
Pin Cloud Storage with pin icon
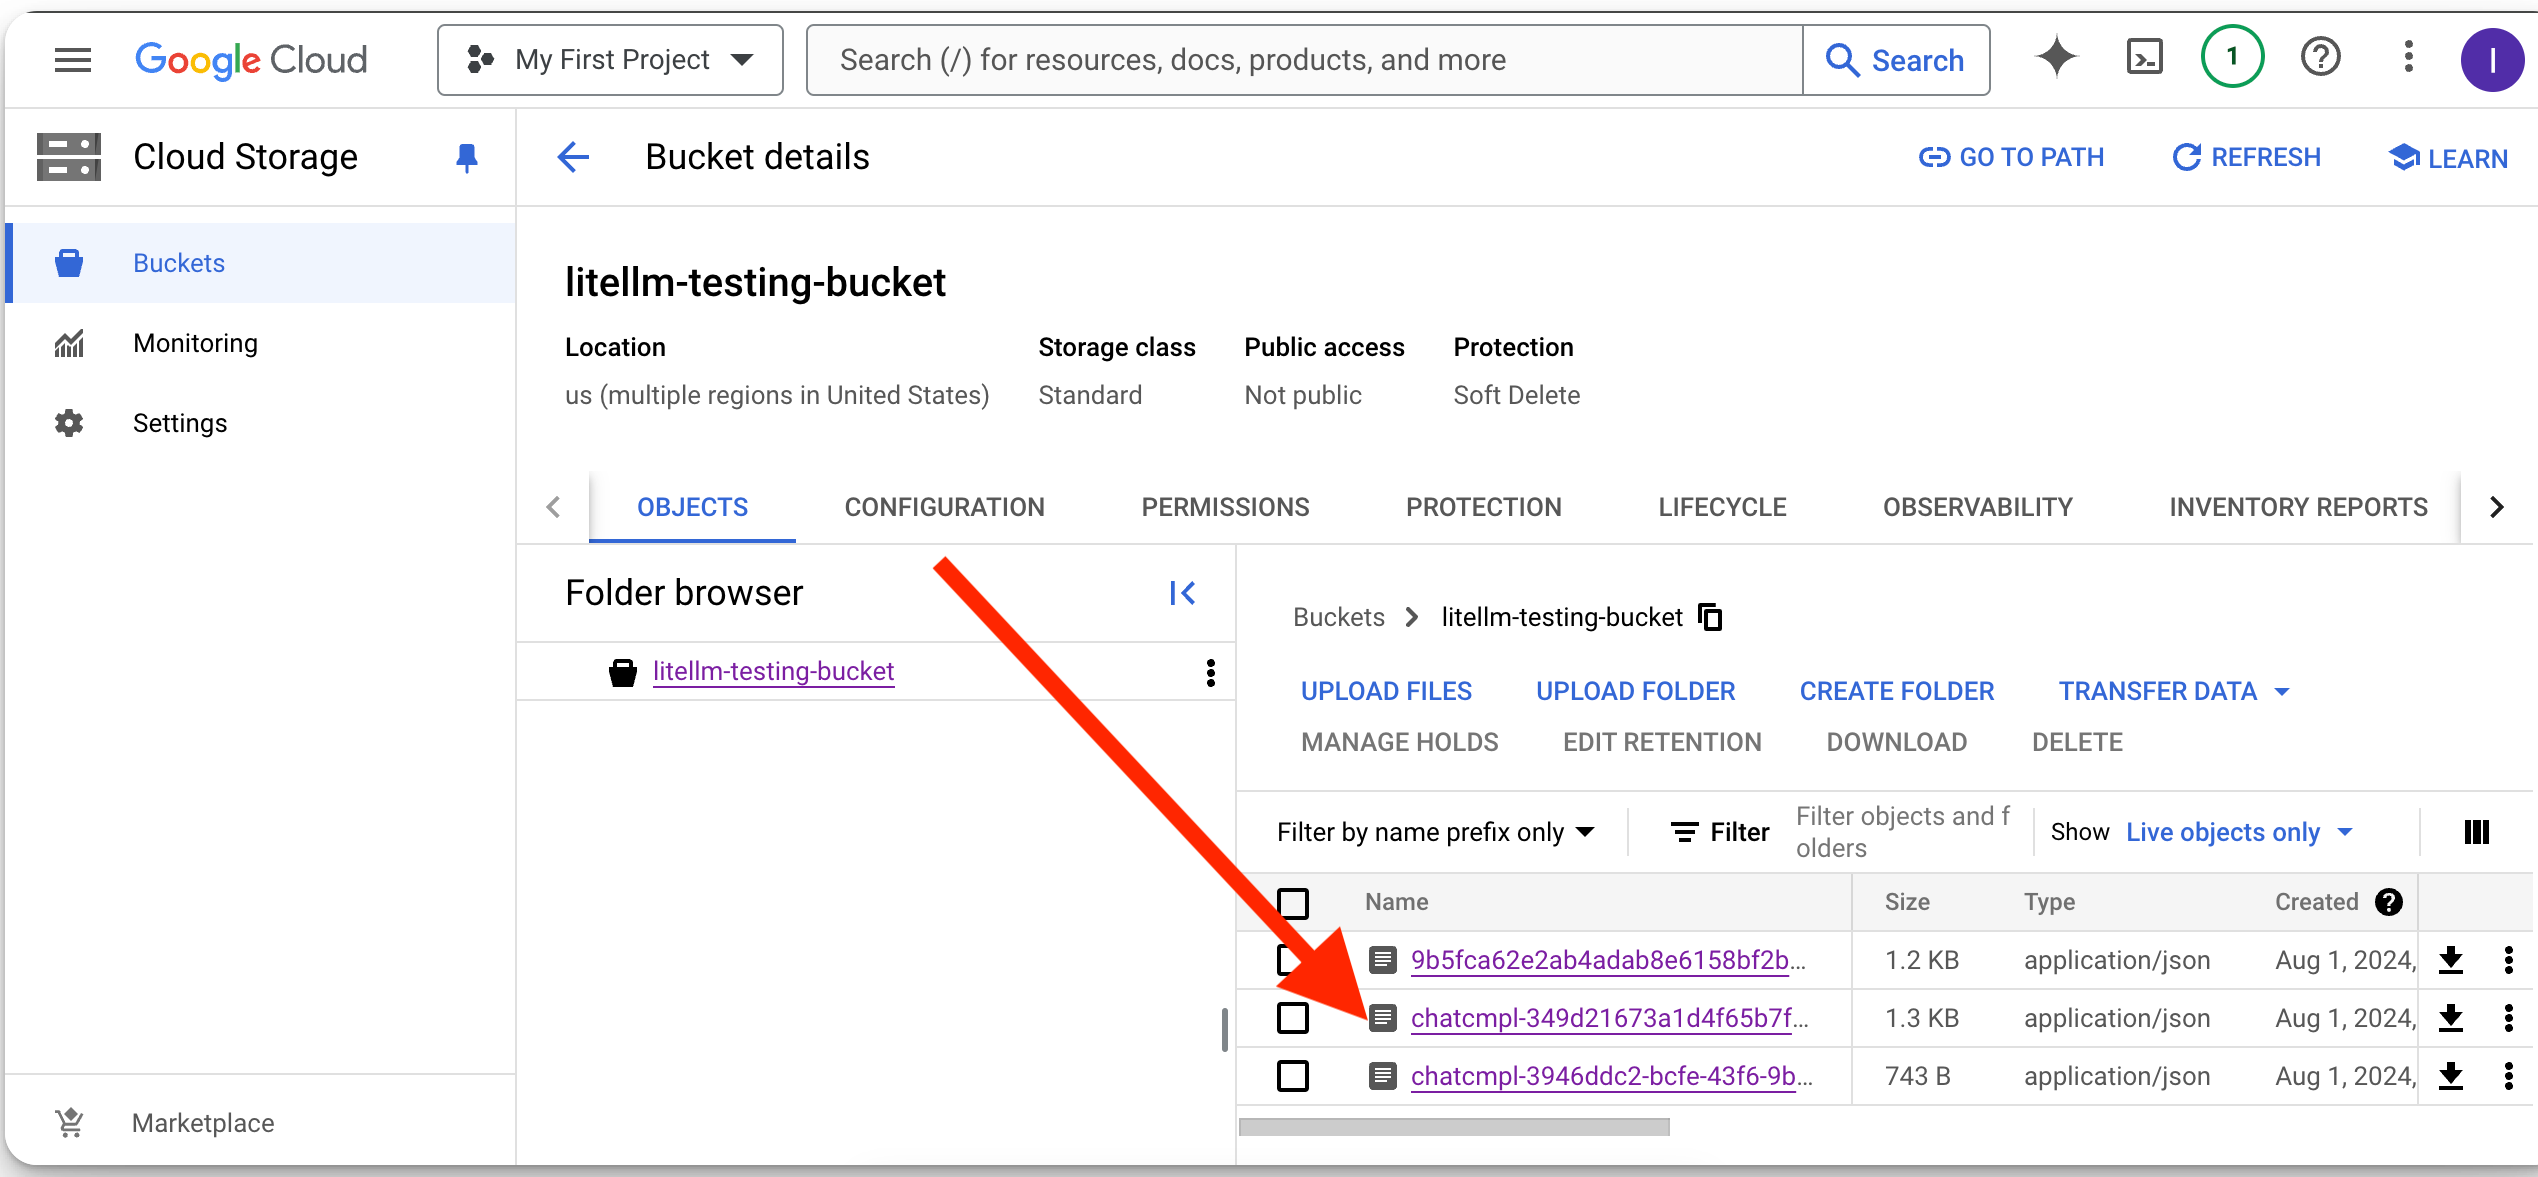coord(466,158)
